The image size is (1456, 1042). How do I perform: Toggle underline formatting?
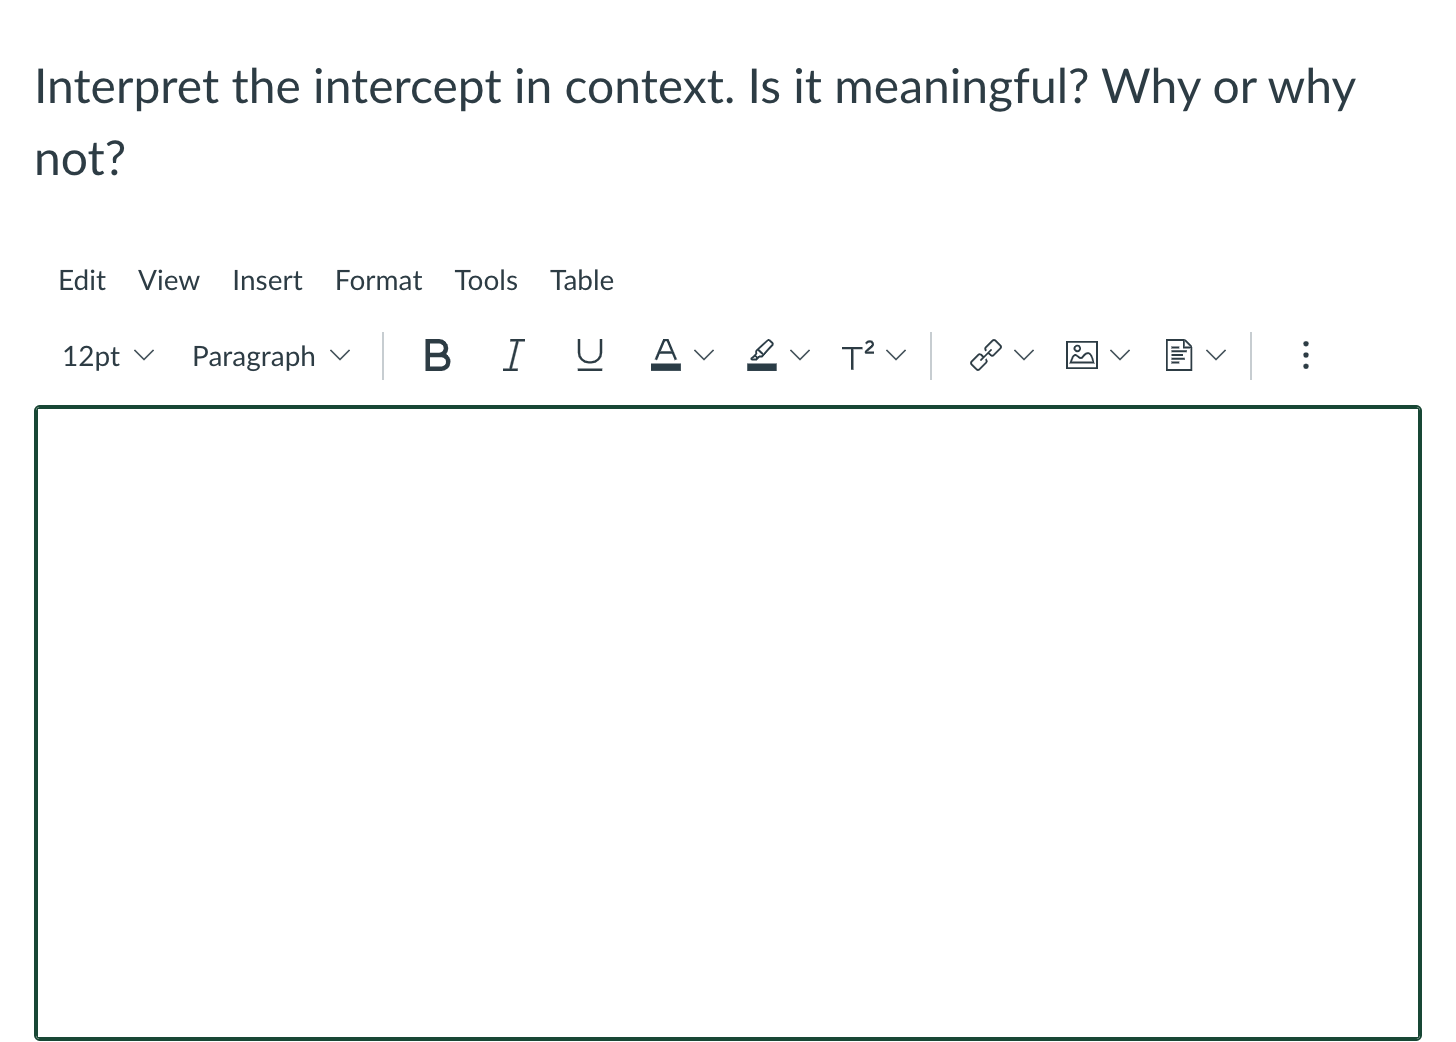click(589, 355)
